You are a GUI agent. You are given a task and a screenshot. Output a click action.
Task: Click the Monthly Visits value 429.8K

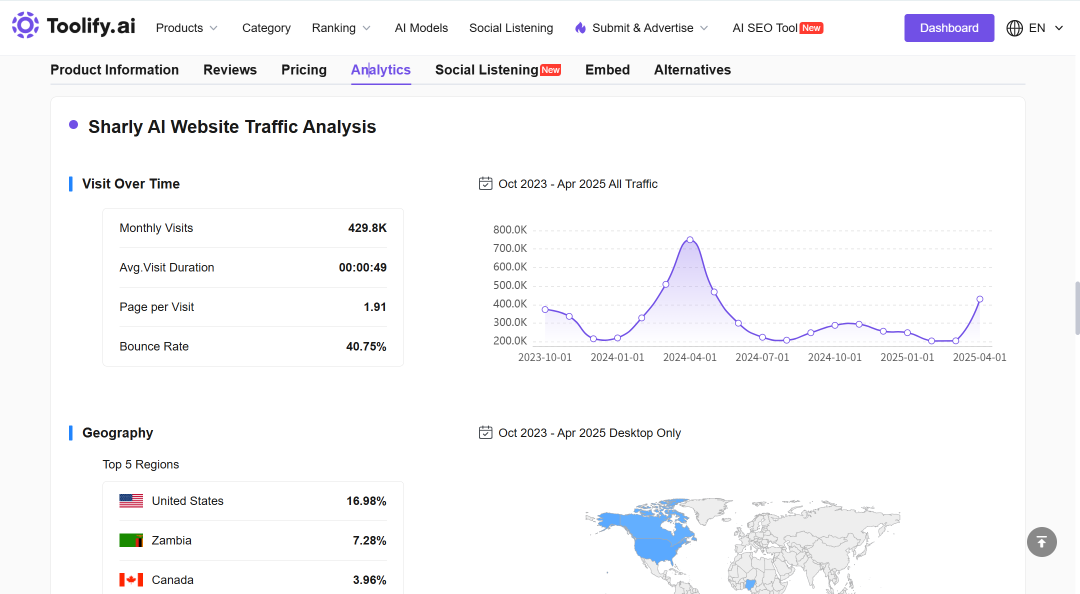click(x=367, y=228)
